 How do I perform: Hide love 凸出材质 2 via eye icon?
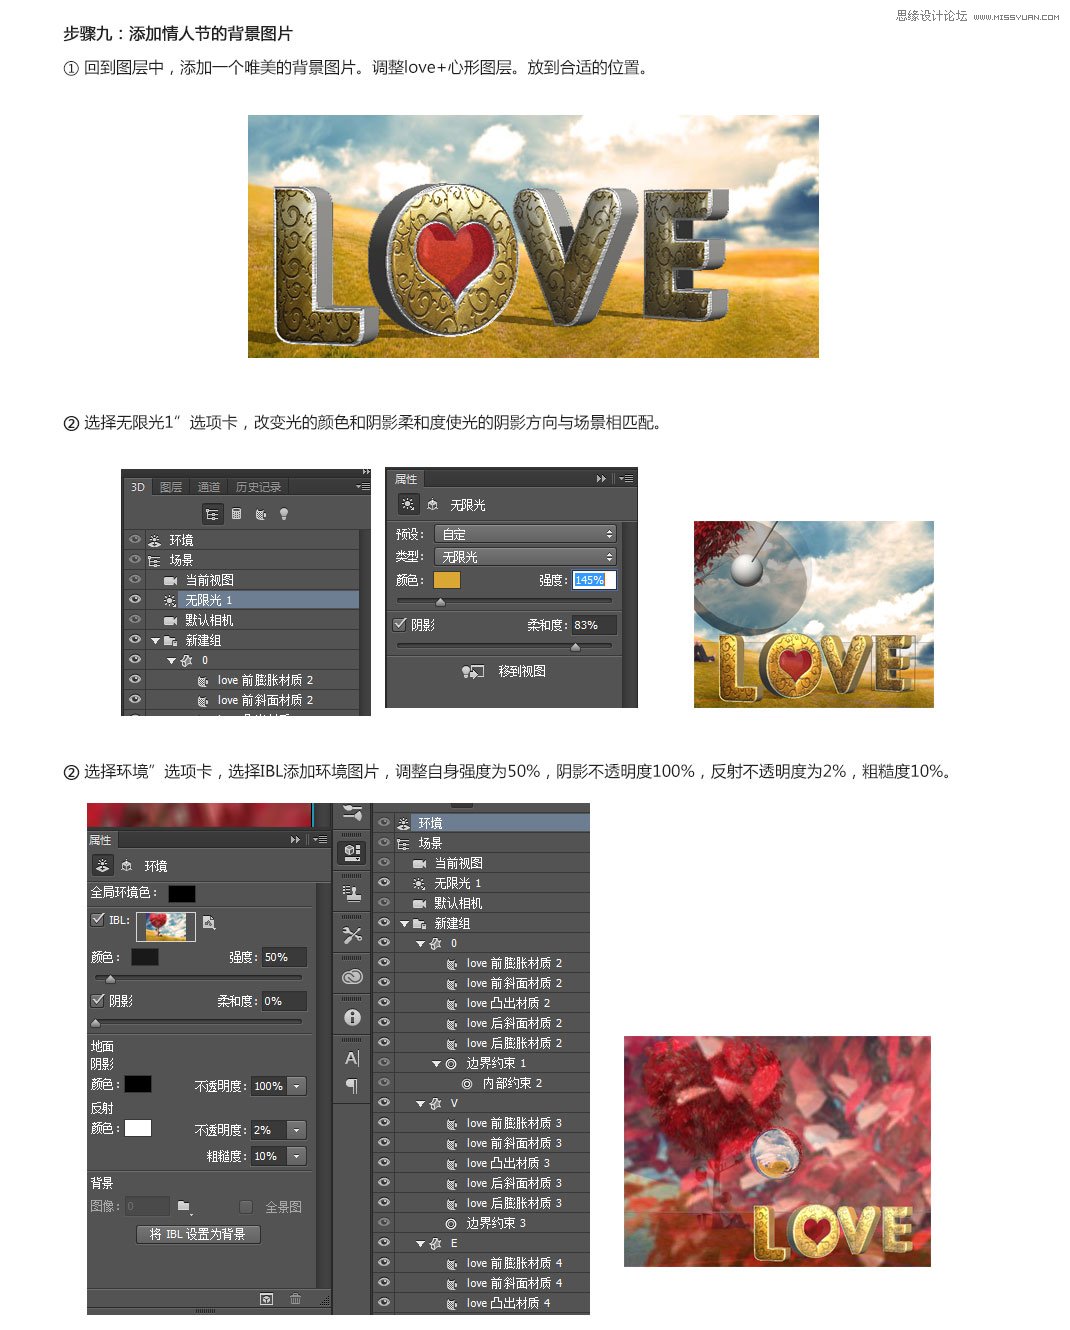tap(384, 1003)
